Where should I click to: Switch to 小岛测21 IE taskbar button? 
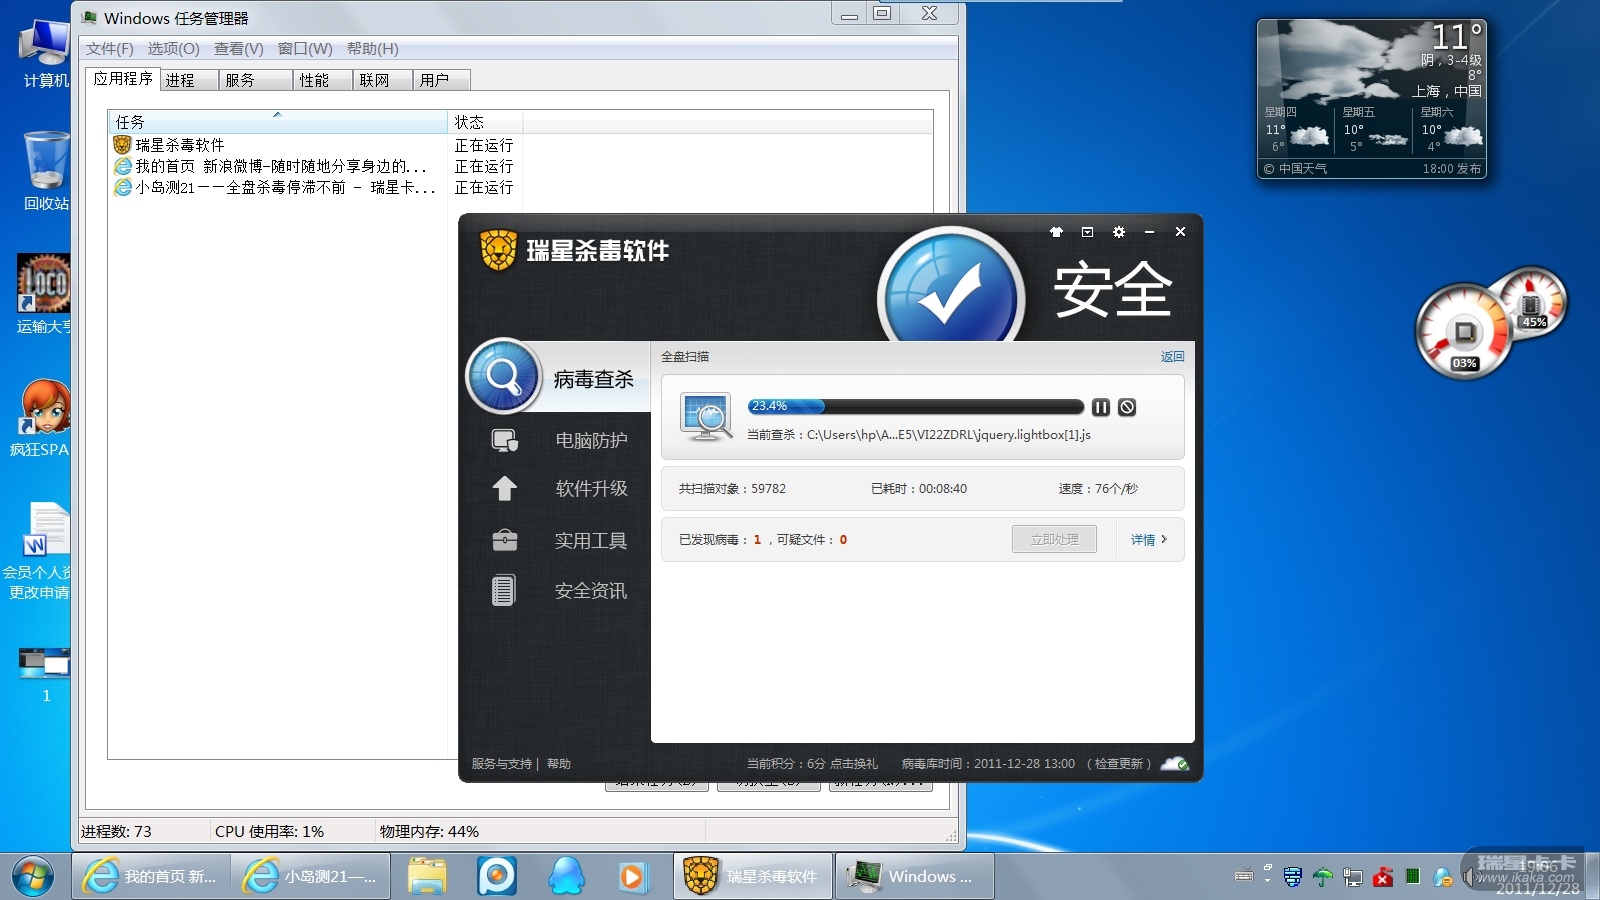click(311, 877)
